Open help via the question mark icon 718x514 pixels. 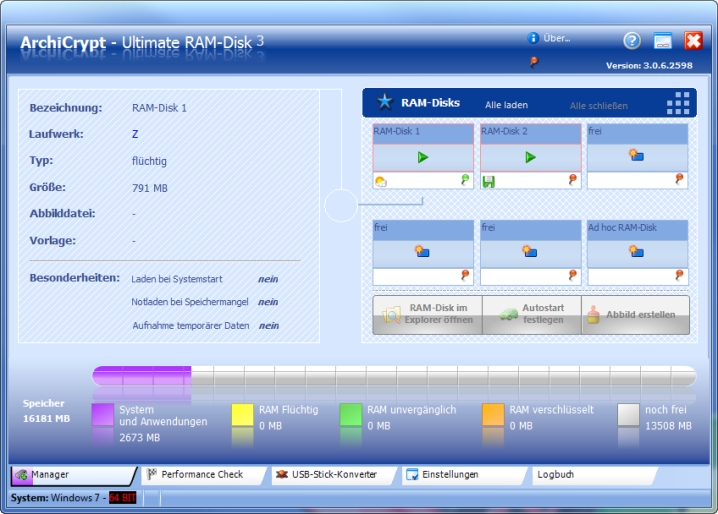click(631, 41)
